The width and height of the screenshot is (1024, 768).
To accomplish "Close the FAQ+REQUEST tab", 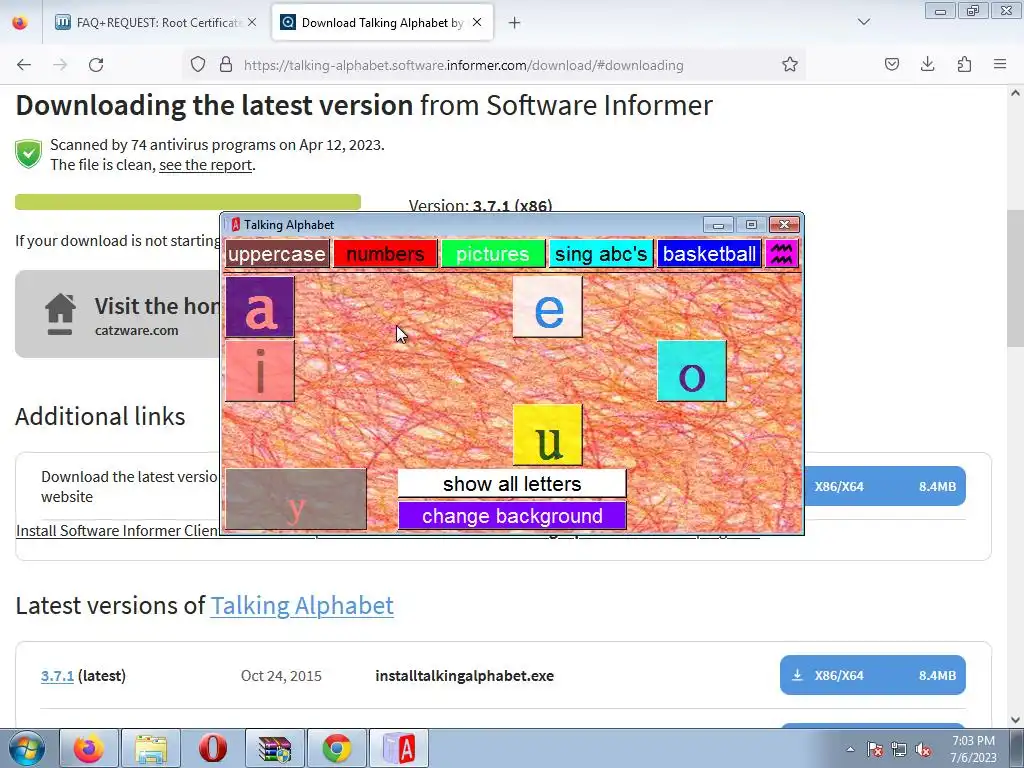I will click(252, 23).
